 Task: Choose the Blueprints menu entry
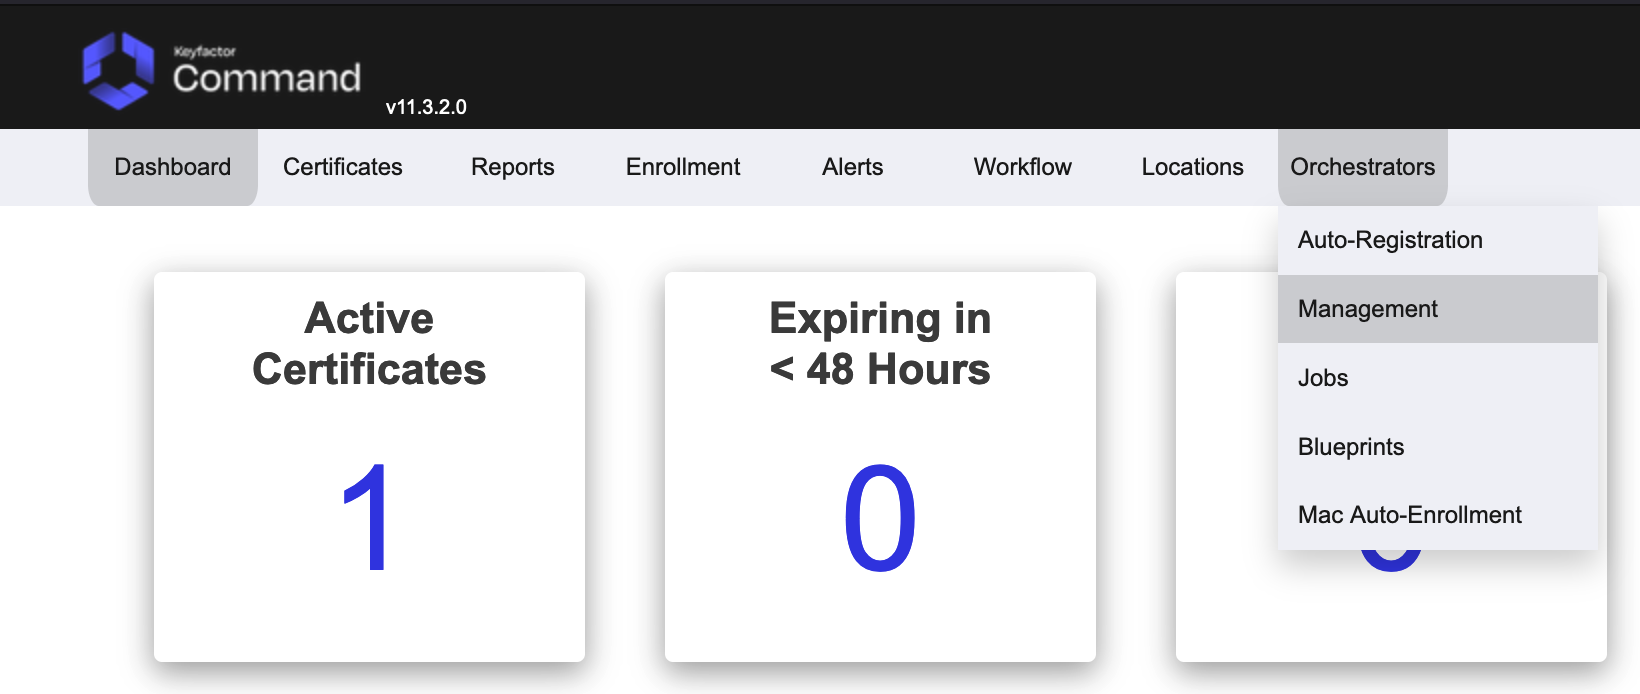coord(1351,447)
